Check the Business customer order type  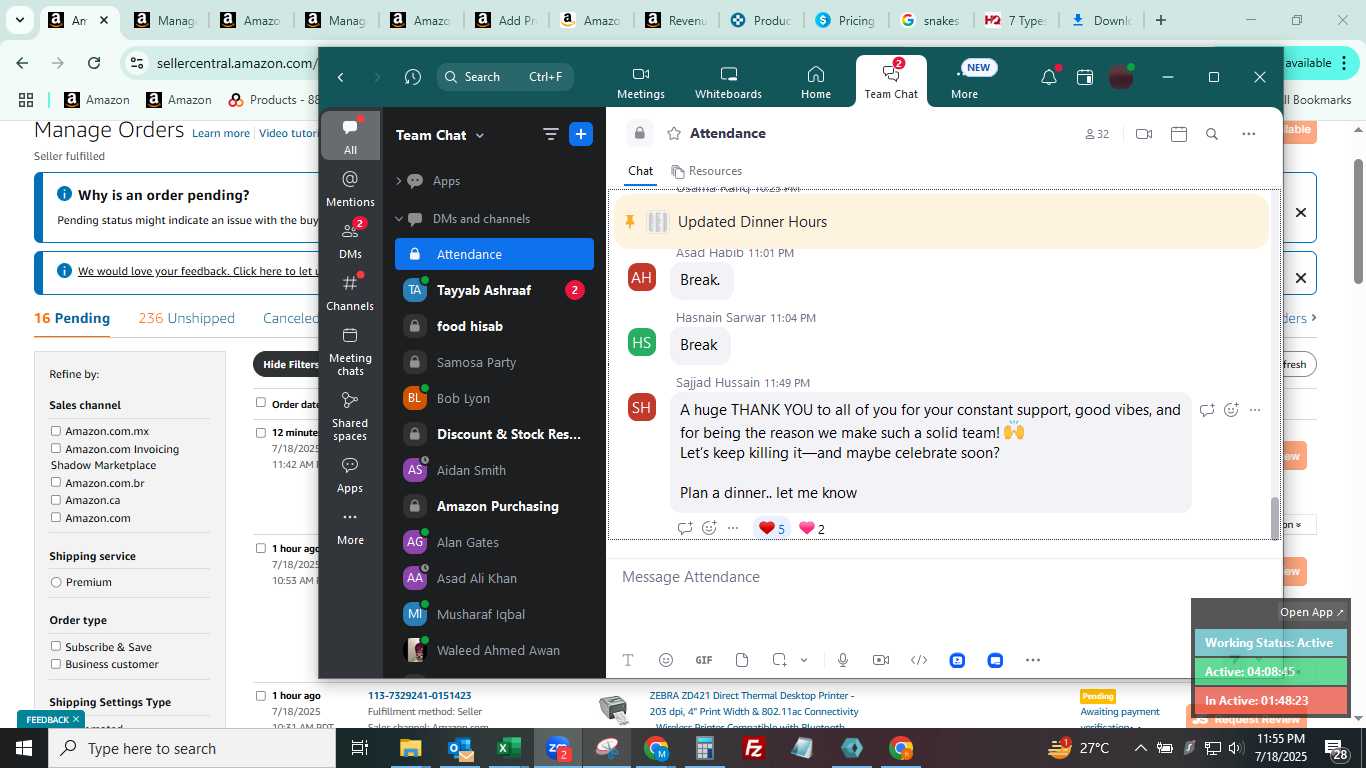click(56, 663)
